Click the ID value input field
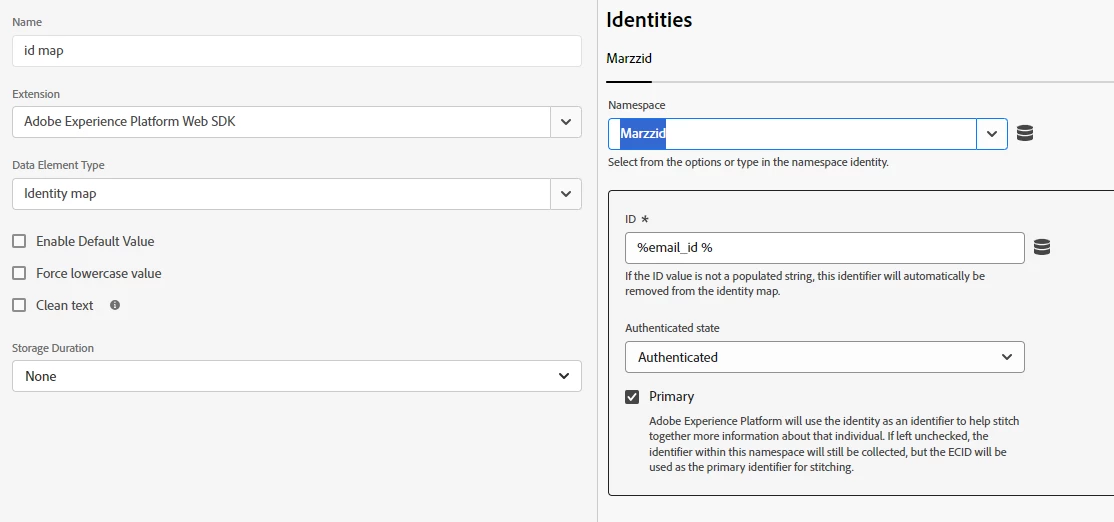 pyautogui.click(x=824, y=247)
